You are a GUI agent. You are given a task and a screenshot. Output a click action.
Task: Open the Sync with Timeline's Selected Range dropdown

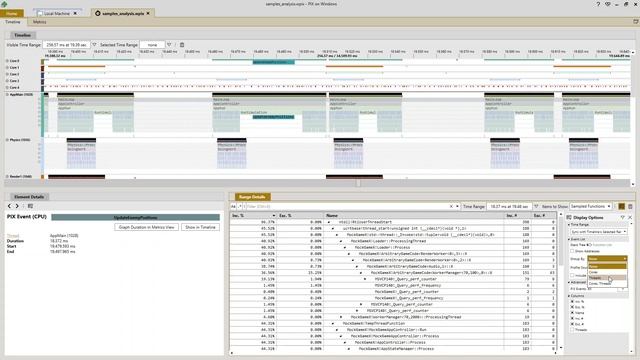598,232
